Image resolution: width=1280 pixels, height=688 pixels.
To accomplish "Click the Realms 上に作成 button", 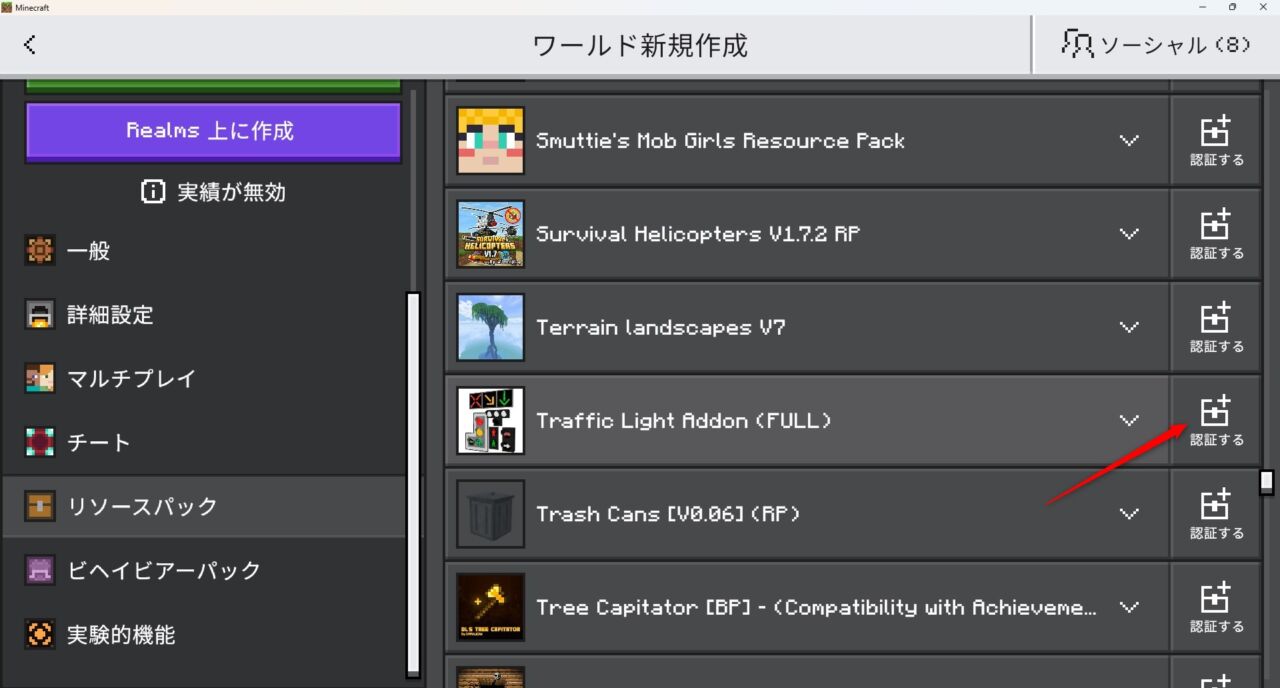I will 213,131.
